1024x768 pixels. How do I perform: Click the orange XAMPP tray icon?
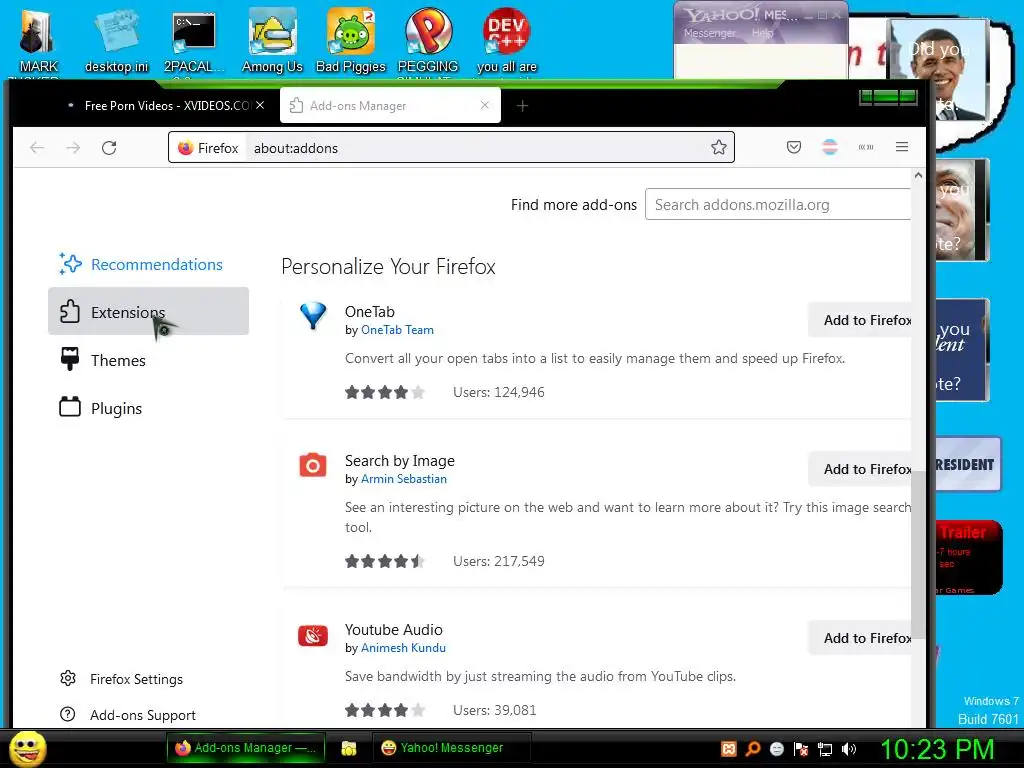pos(728,749)
